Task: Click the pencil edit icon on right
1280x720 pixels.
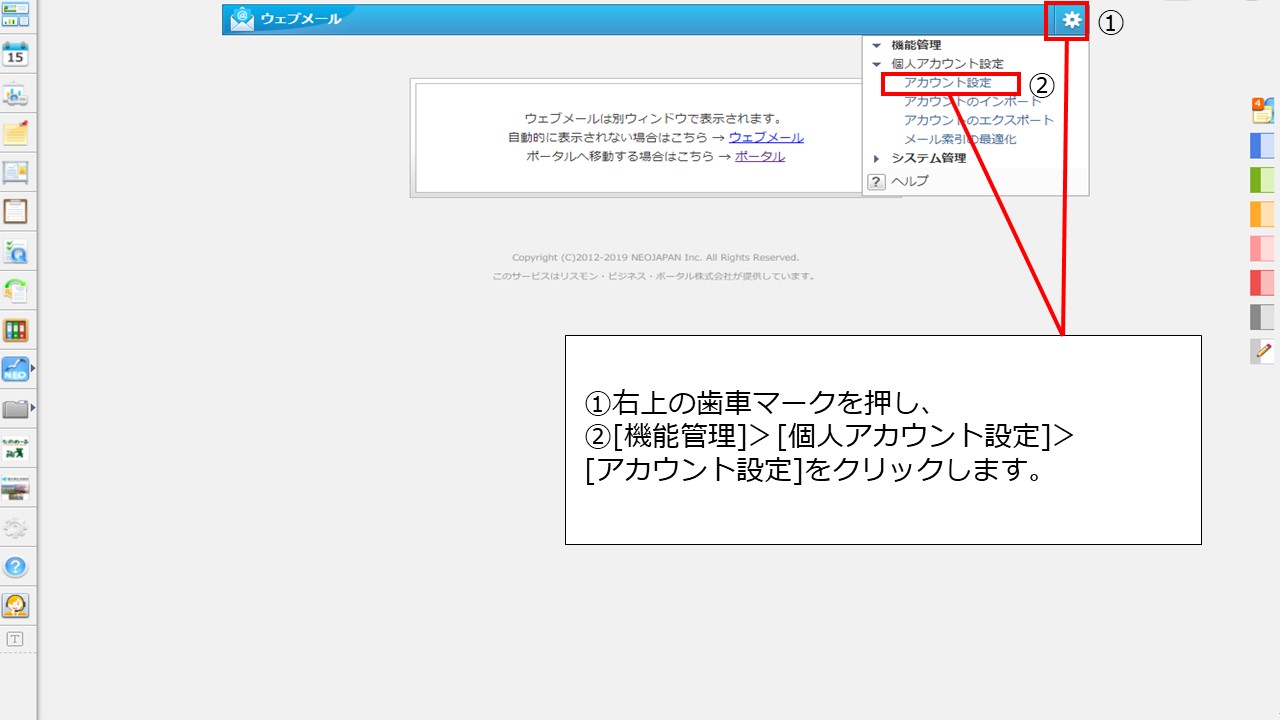Action: [1262, 351]
